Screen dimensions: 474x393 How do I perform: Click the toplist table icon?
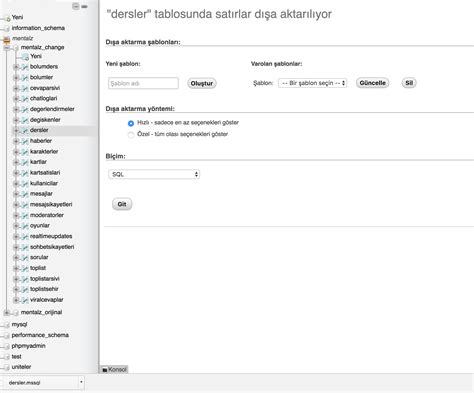(x=25, y=268)
